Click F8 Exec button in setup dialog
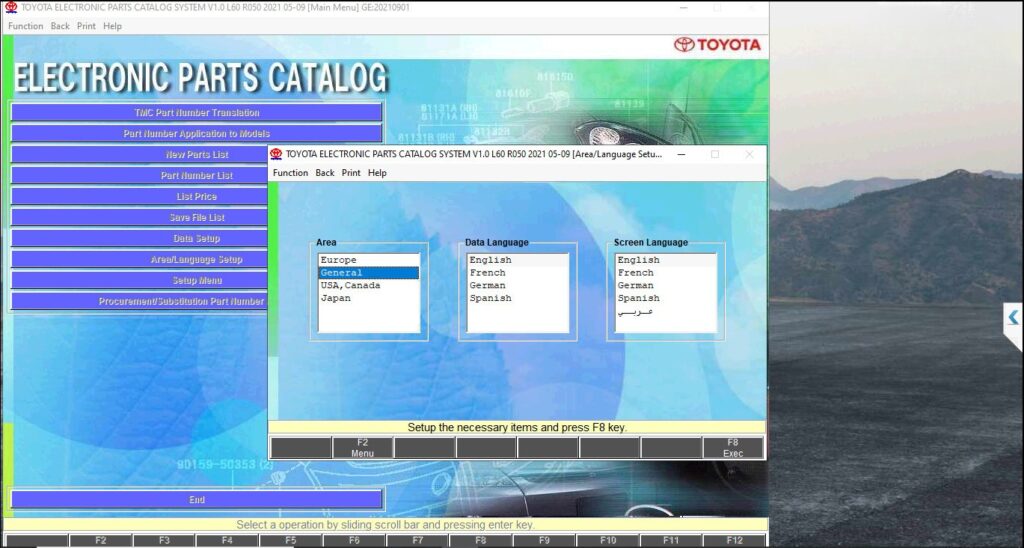 pos(733,448)
